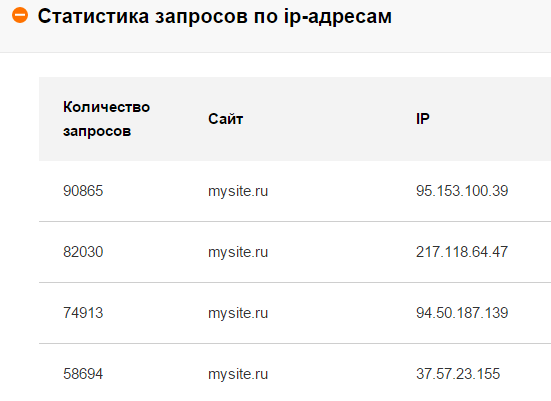This screenshot has height=401, width=551.
Task: Collapse the orange minus icon section
Action: click(20, 15)
